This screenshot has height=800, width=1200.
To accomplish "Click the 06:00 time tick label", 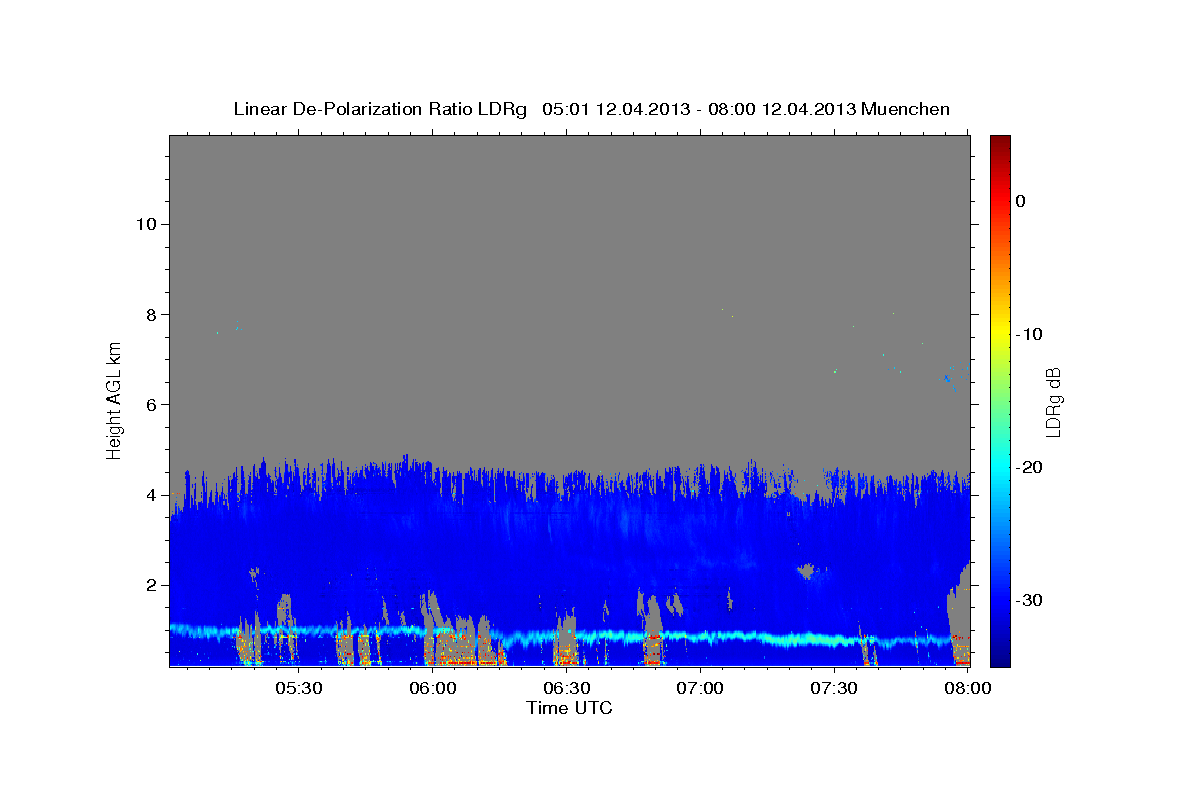I will [x=433, y=688].
